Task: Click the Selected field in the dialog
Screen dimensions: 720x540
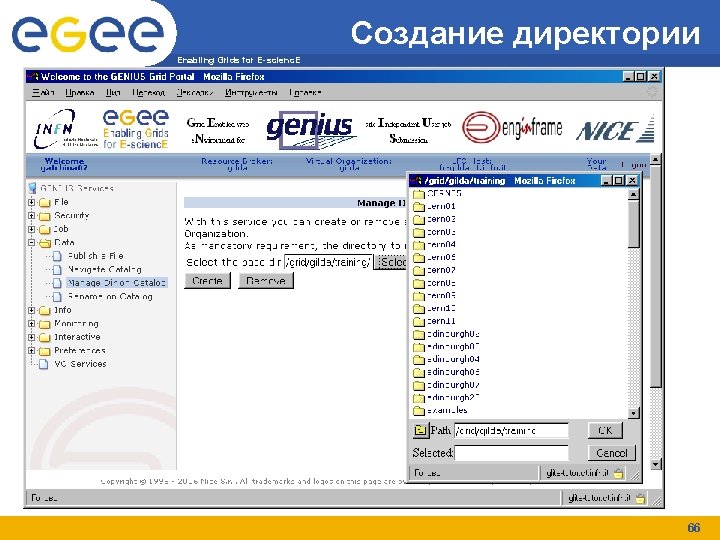Action: click(x=511, y=453)
